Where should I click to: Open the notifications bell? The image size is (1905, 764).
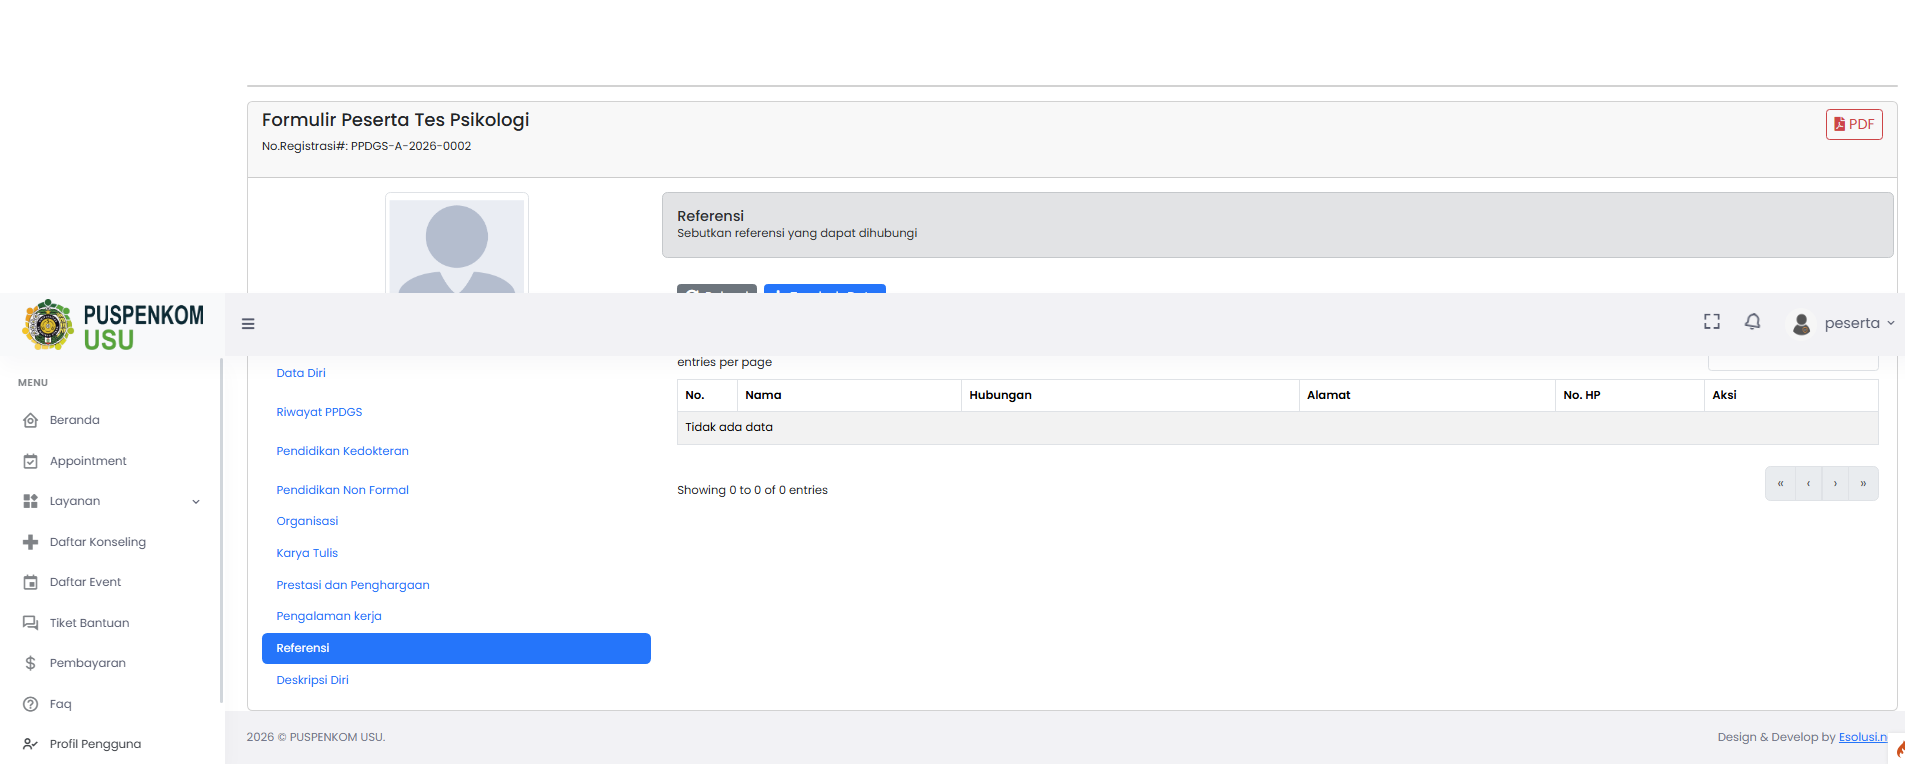[x=1753, y=322]
